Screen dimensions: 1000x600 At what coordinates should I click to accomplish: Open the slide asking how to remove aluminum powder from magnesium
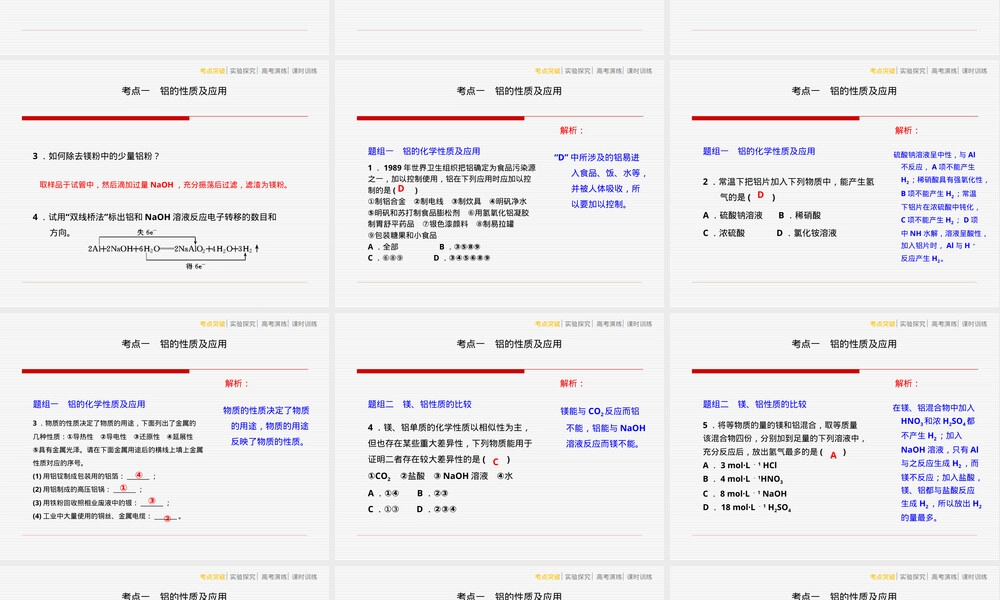(165, 184)
